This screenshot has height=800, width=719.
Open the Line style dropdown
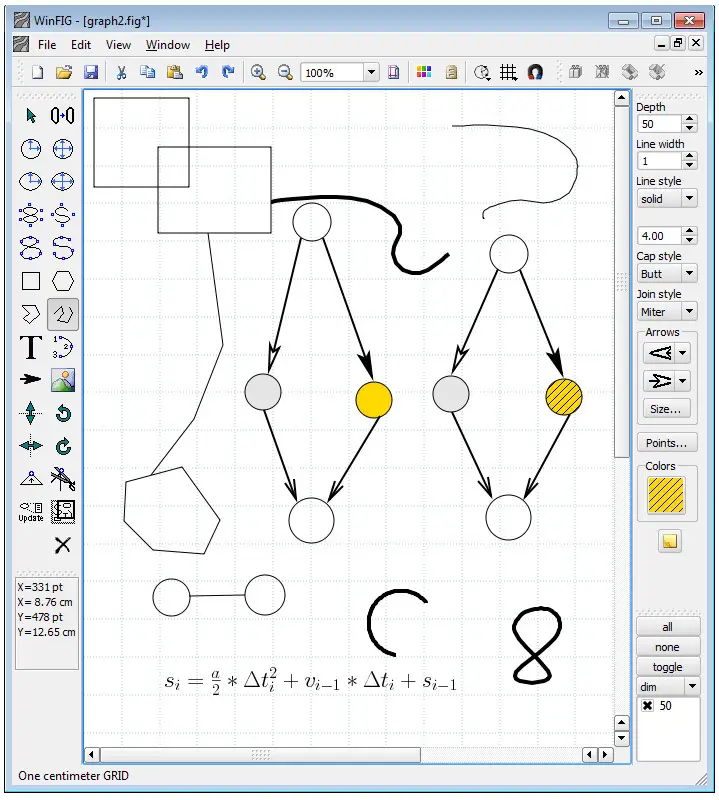tap(689, 198)
